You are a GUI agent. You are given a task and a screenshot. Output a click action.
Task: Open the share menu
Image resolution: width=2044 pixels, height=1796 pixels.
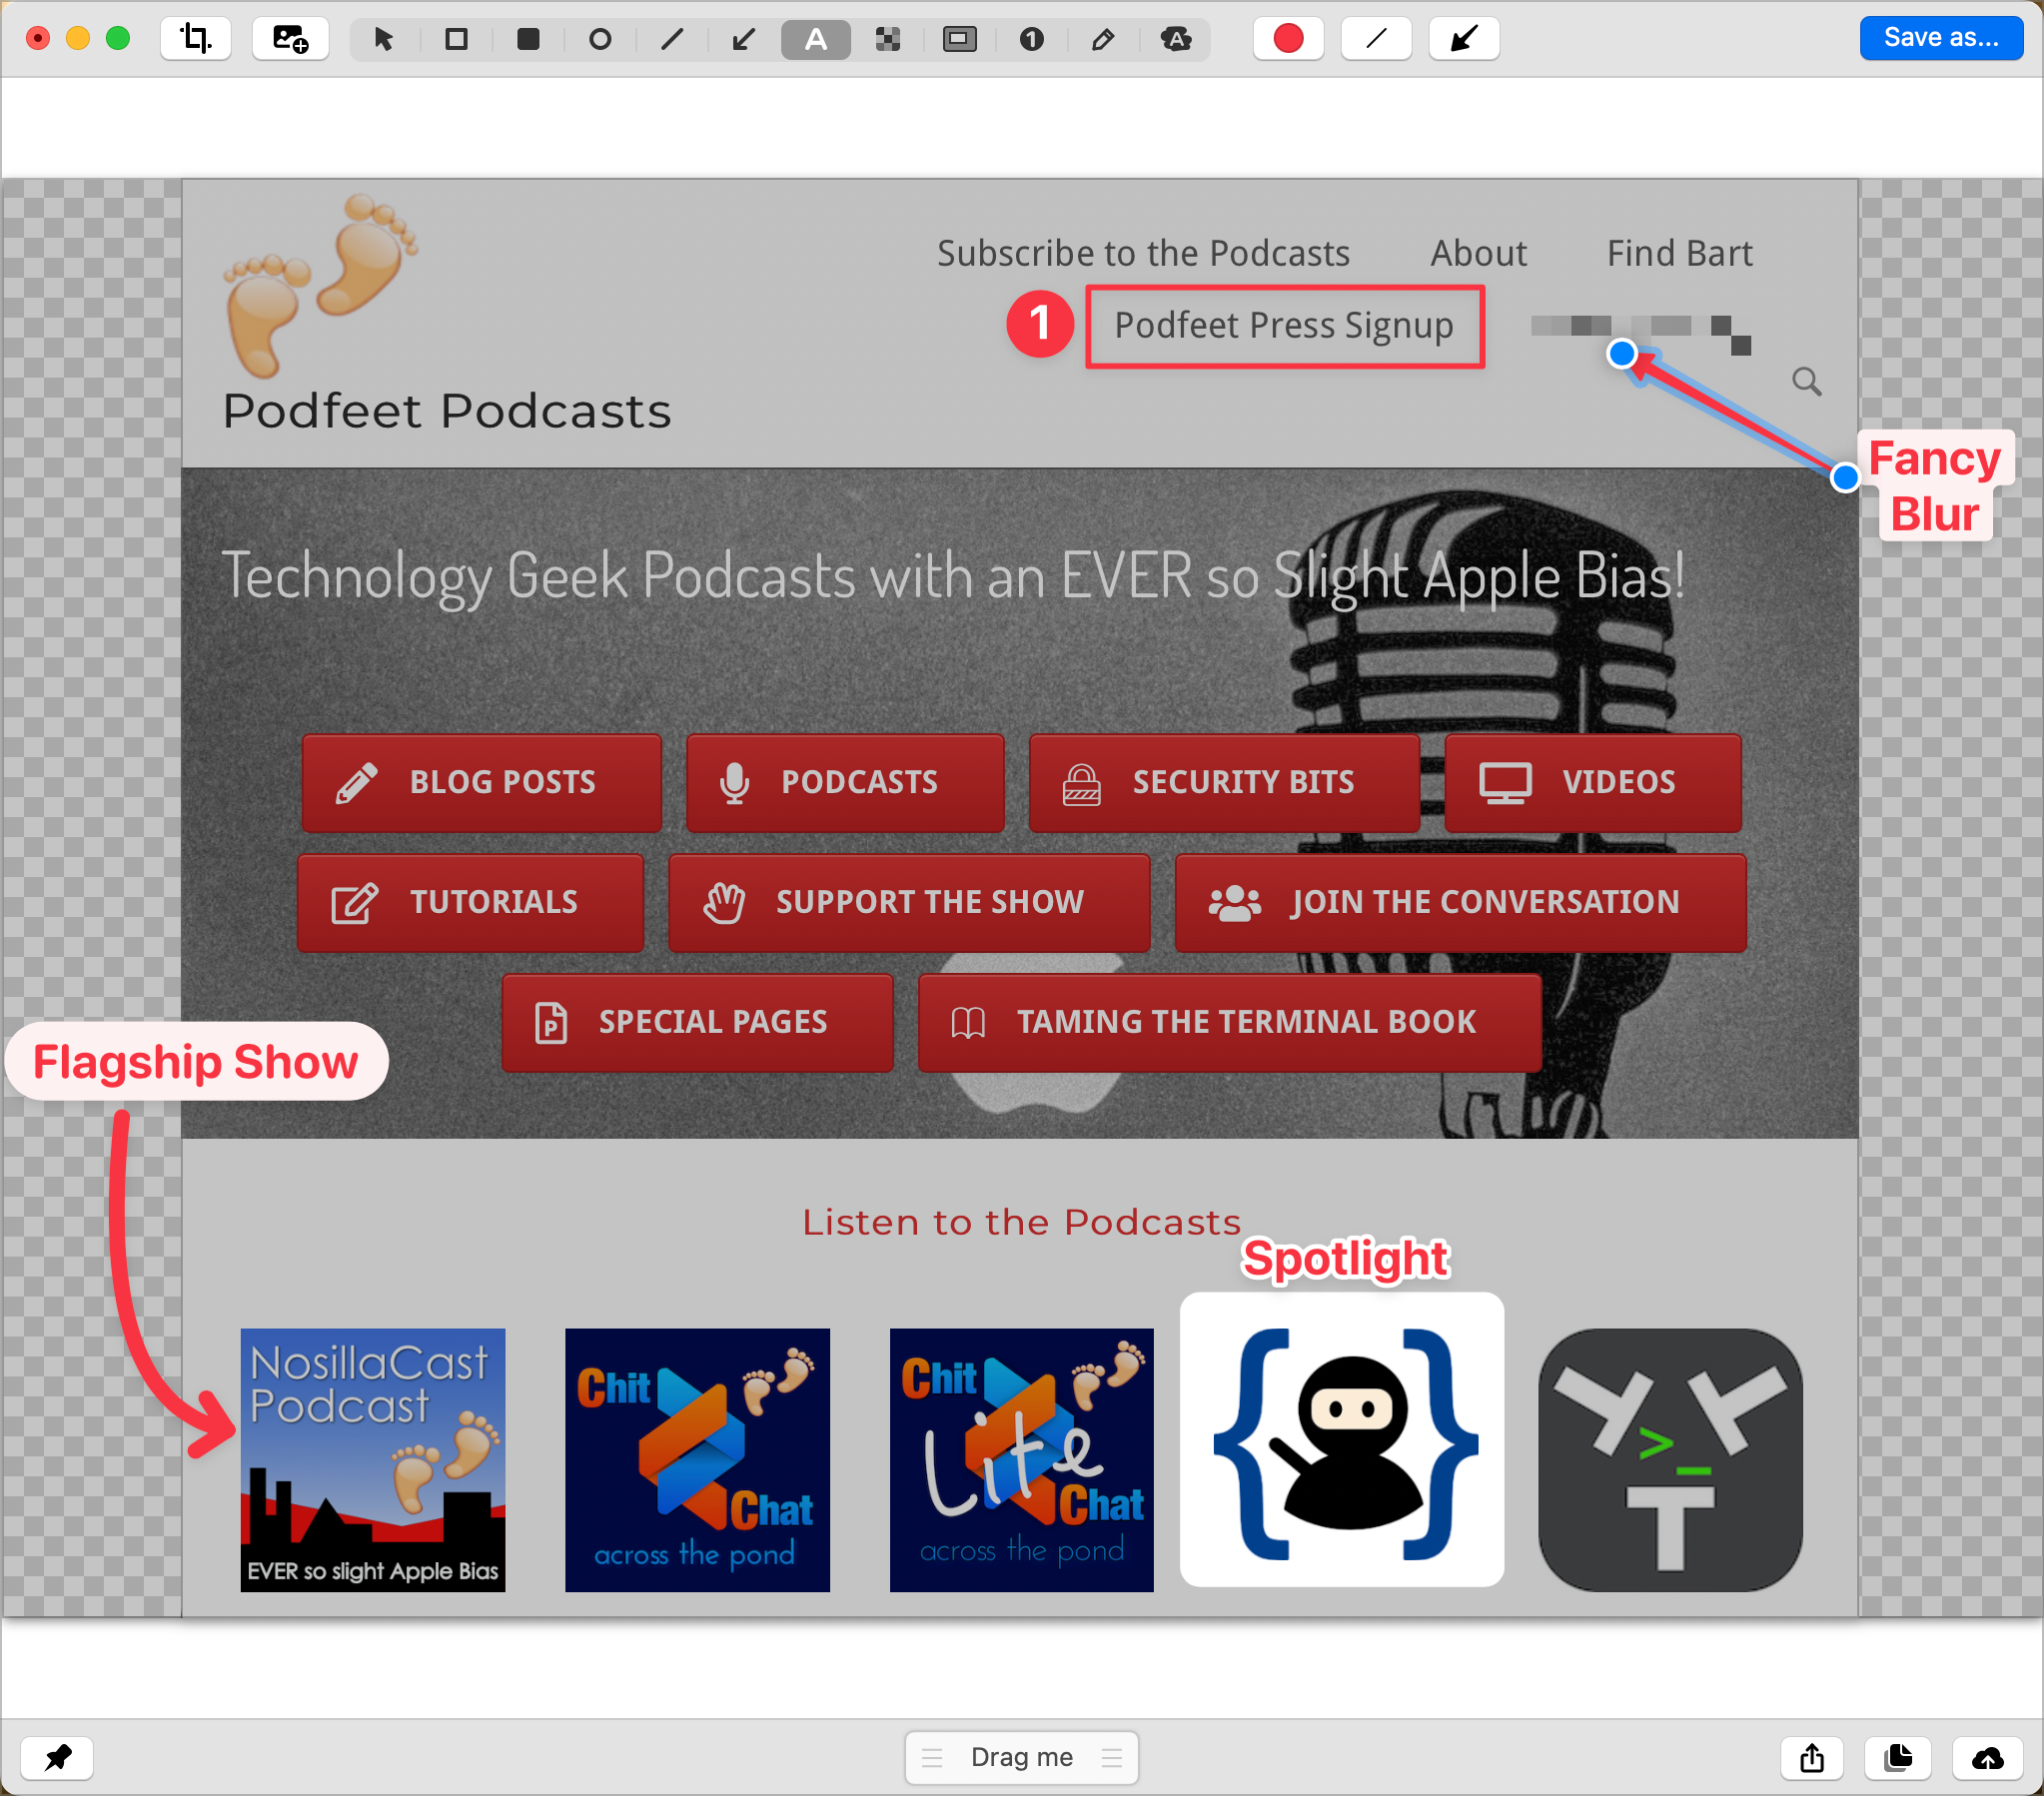[1812, 1757]
